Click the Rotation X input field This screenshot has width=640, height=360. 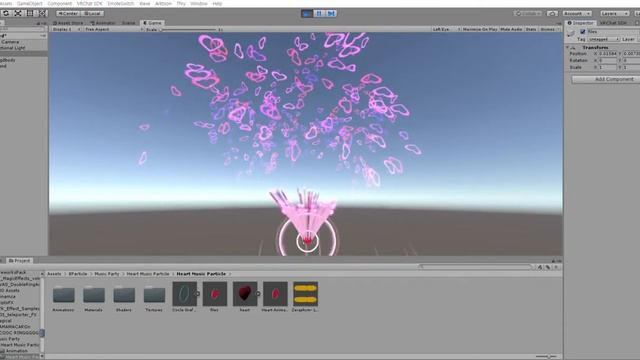(x=608, y=60)
